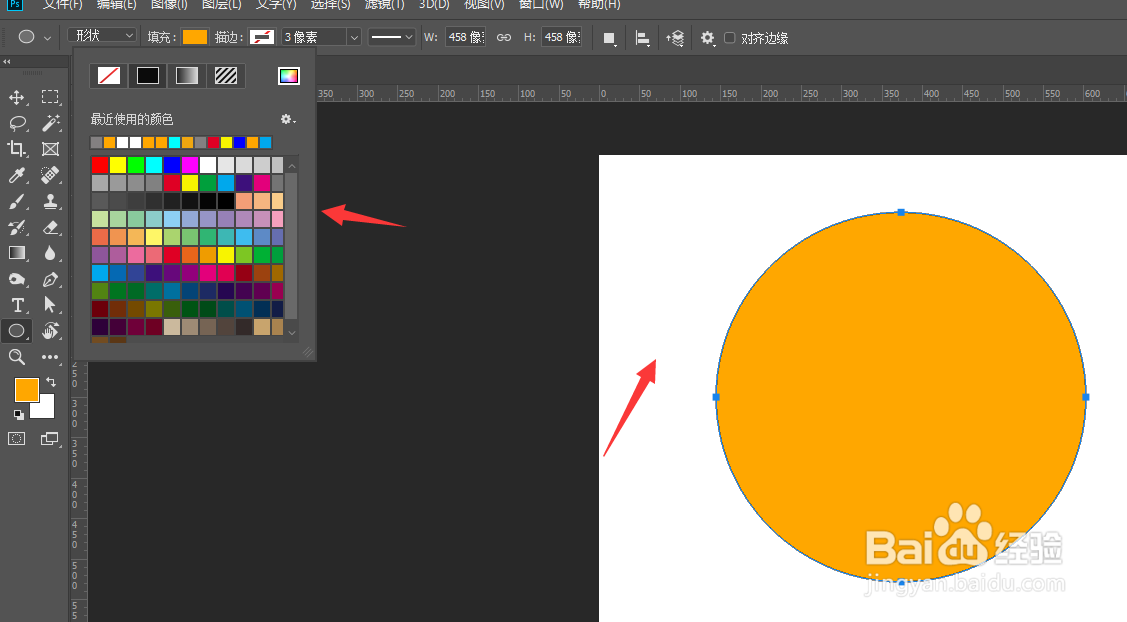Open the 滤镜(T) menu
The width and height of the screenshot is (1127, 622).
click(385, 5)
